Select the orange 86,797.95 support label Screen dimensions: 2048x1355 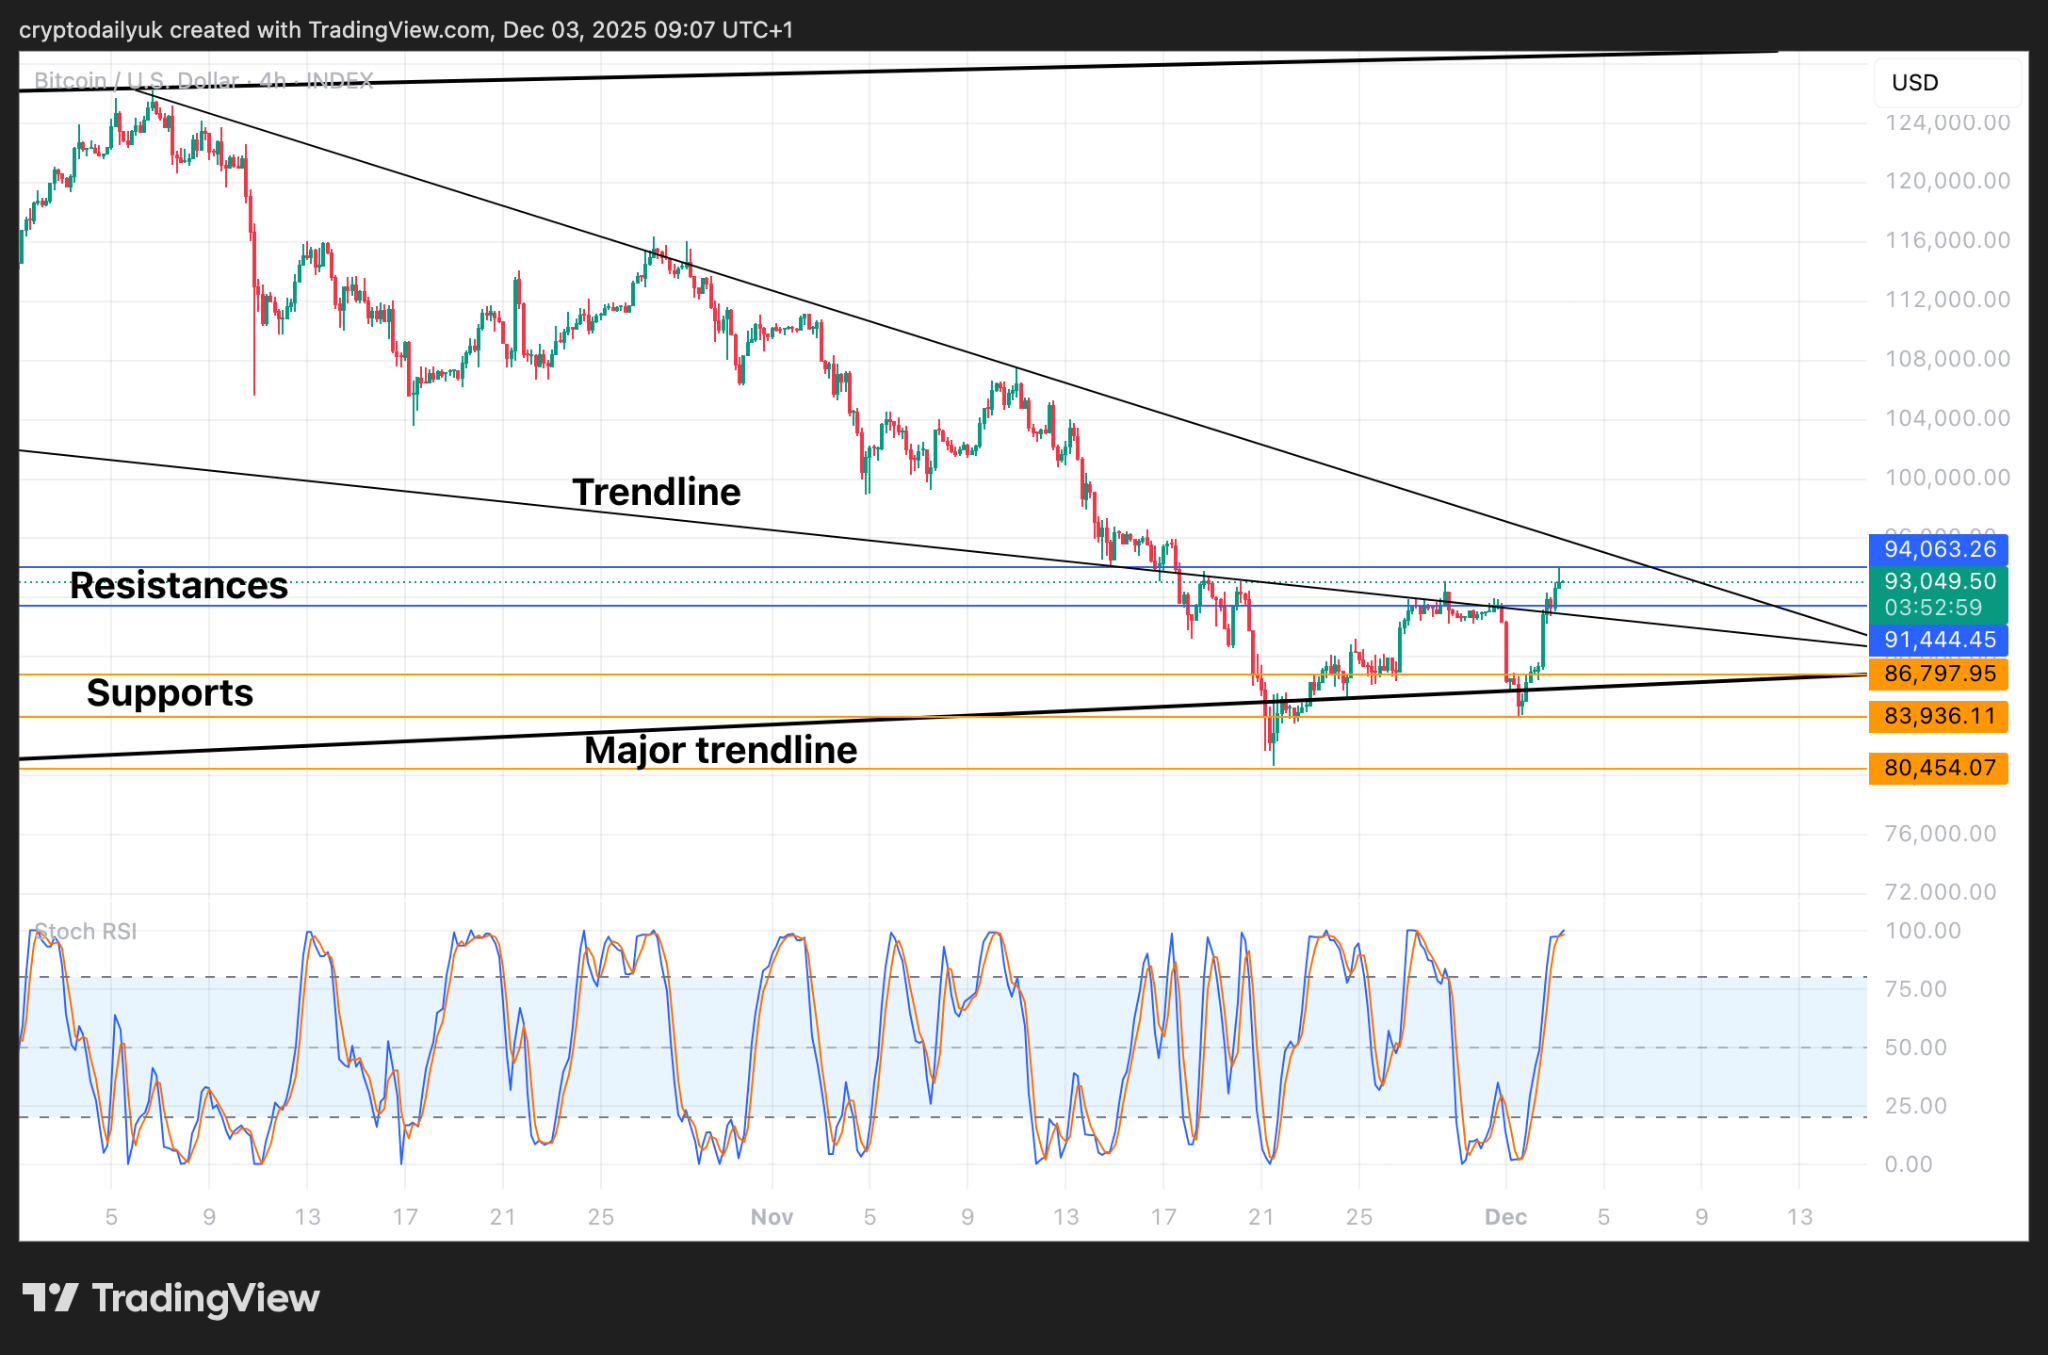1938,674
